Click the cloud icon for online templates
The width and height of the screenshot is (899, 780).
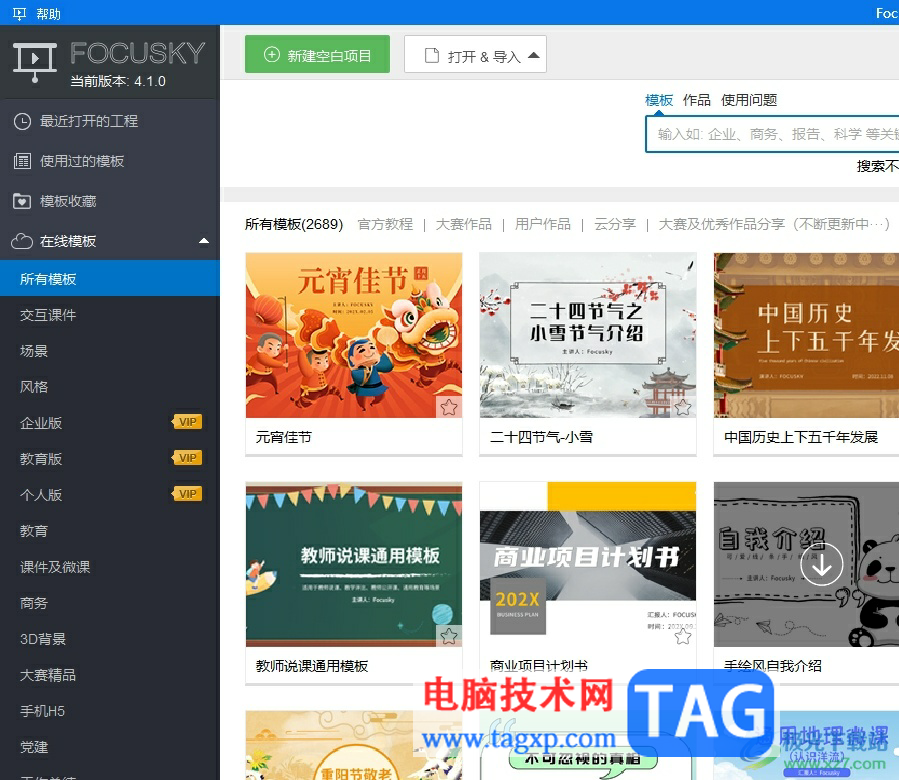[x=22, y=241]
